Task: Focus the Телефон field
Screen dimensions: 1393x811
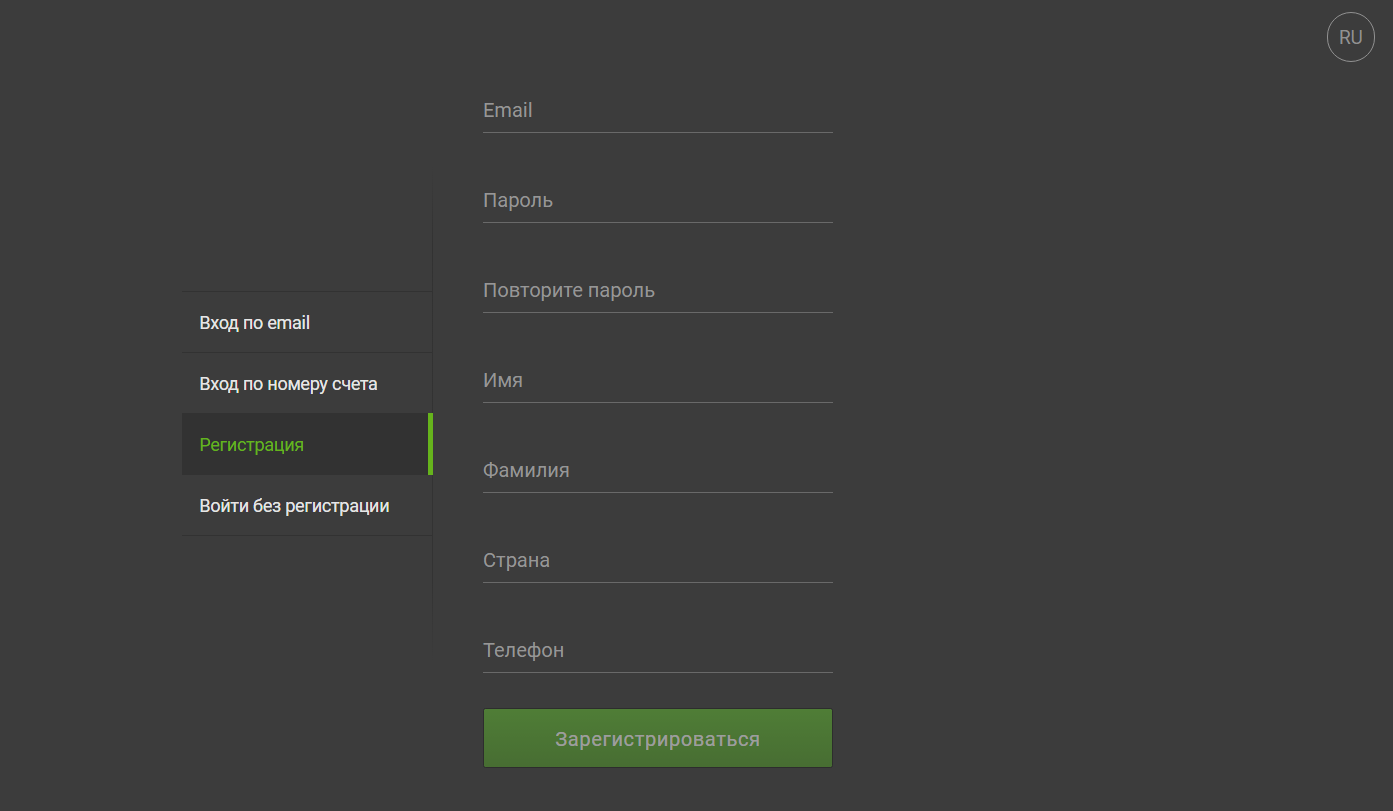Action: 658,651
